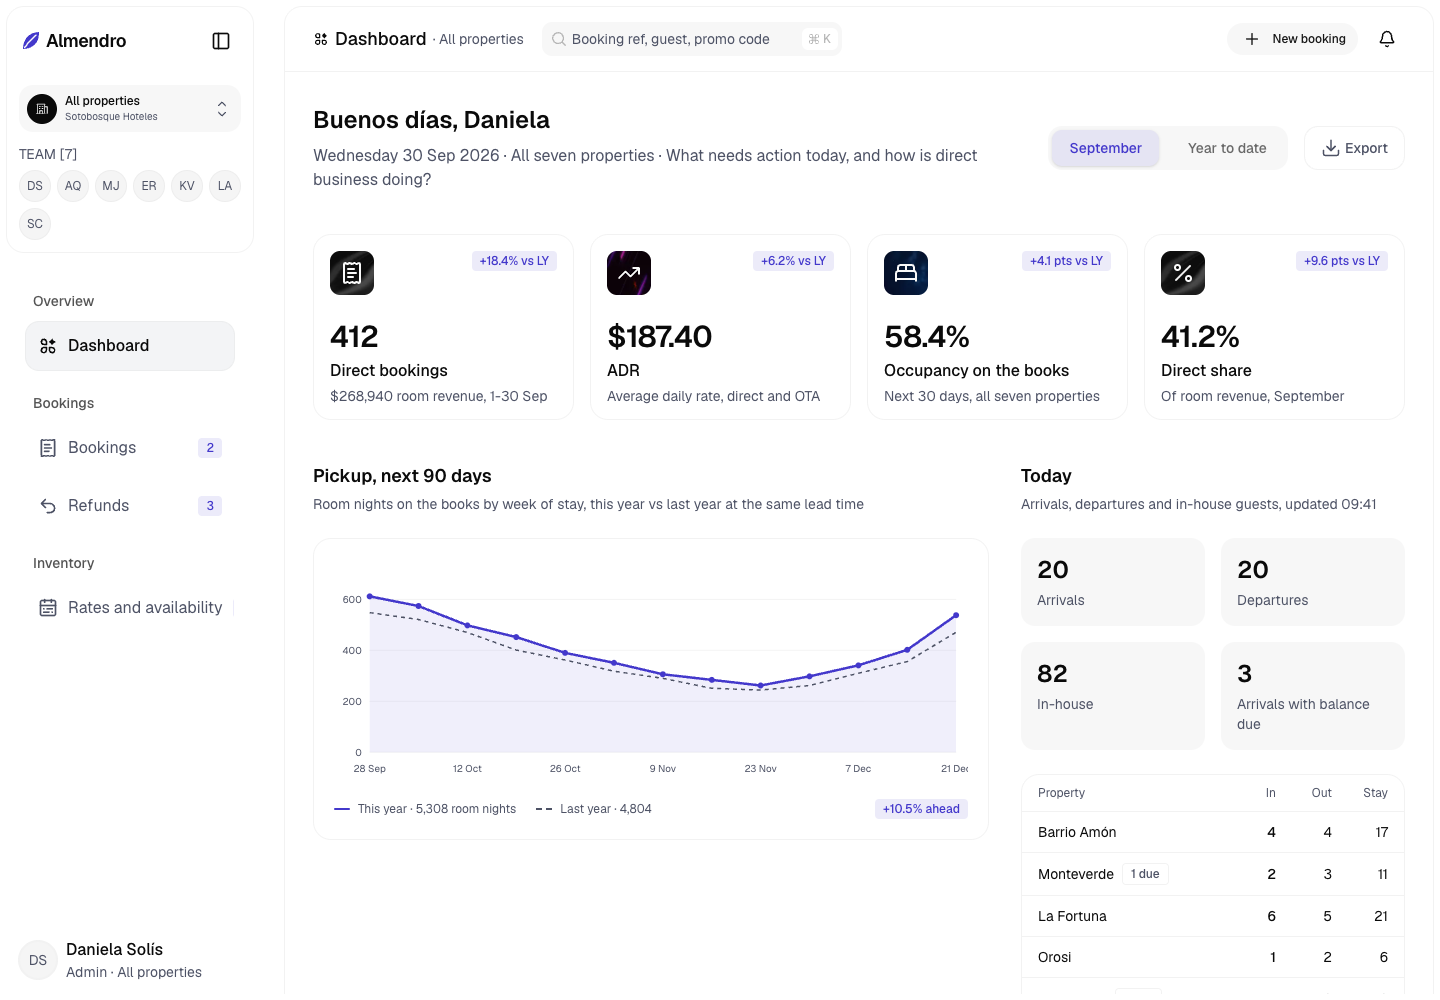
Task: Select the Orosi row
Action: pos(1213,957)
